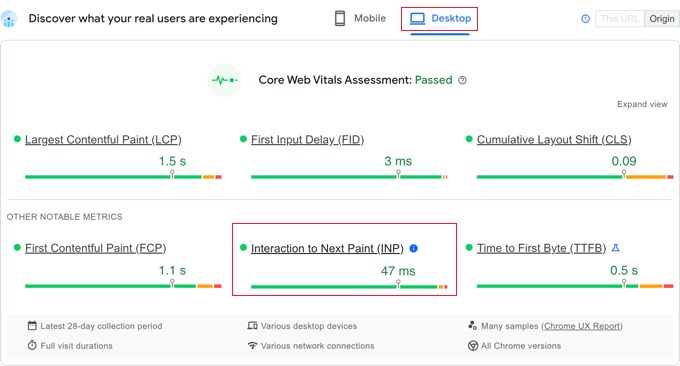
Task: Click the calendar icon for 28-day collection period
Action: pos(32,326)
